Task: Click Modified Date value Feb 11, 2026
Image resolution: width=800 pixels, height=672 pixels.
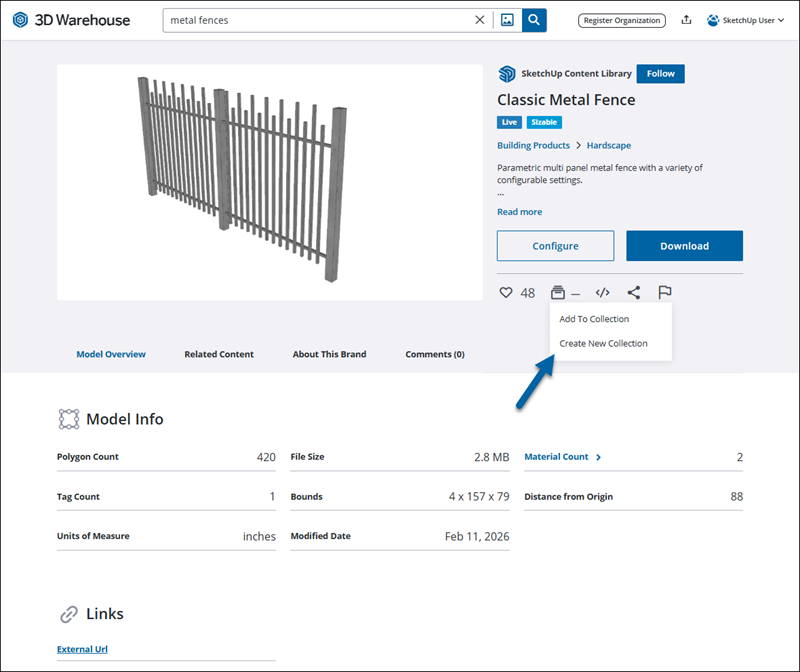Action: (x=477, y=536)
